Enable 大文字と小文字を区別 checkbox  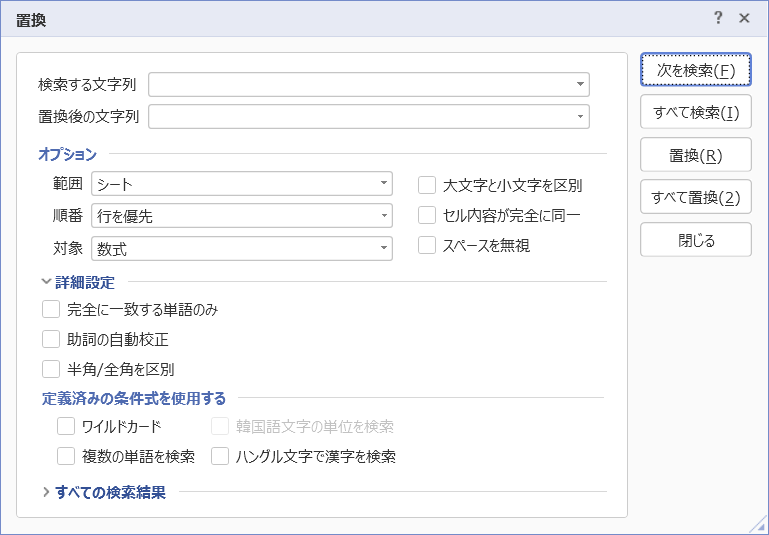tap(427, 185)
